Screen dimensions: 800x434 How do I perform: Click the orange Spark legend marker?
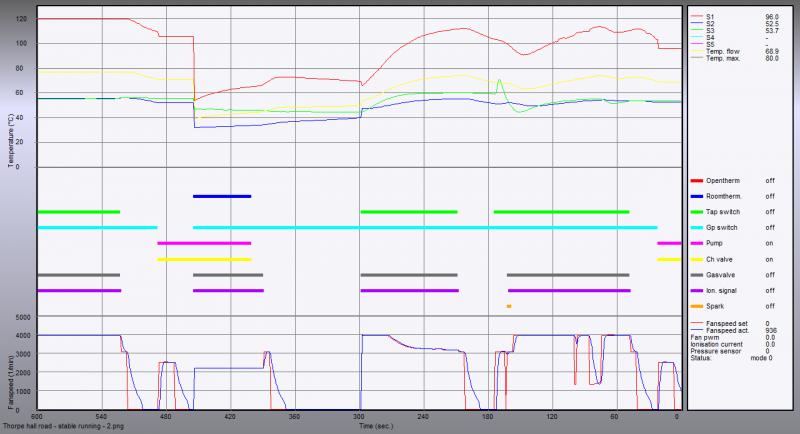pyautogui.click(x=695, y=306)
